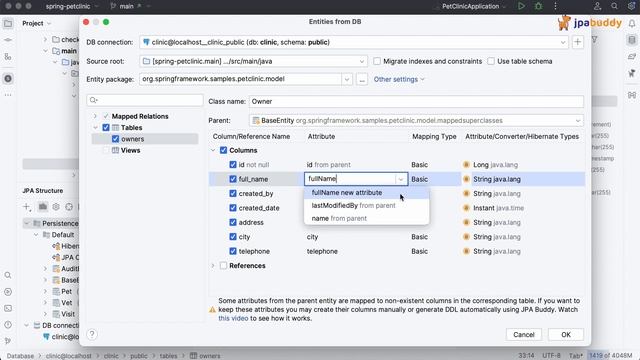Open the help question mark icon
The width and height of the screenshot is (640, 360).
pos(92,334)
